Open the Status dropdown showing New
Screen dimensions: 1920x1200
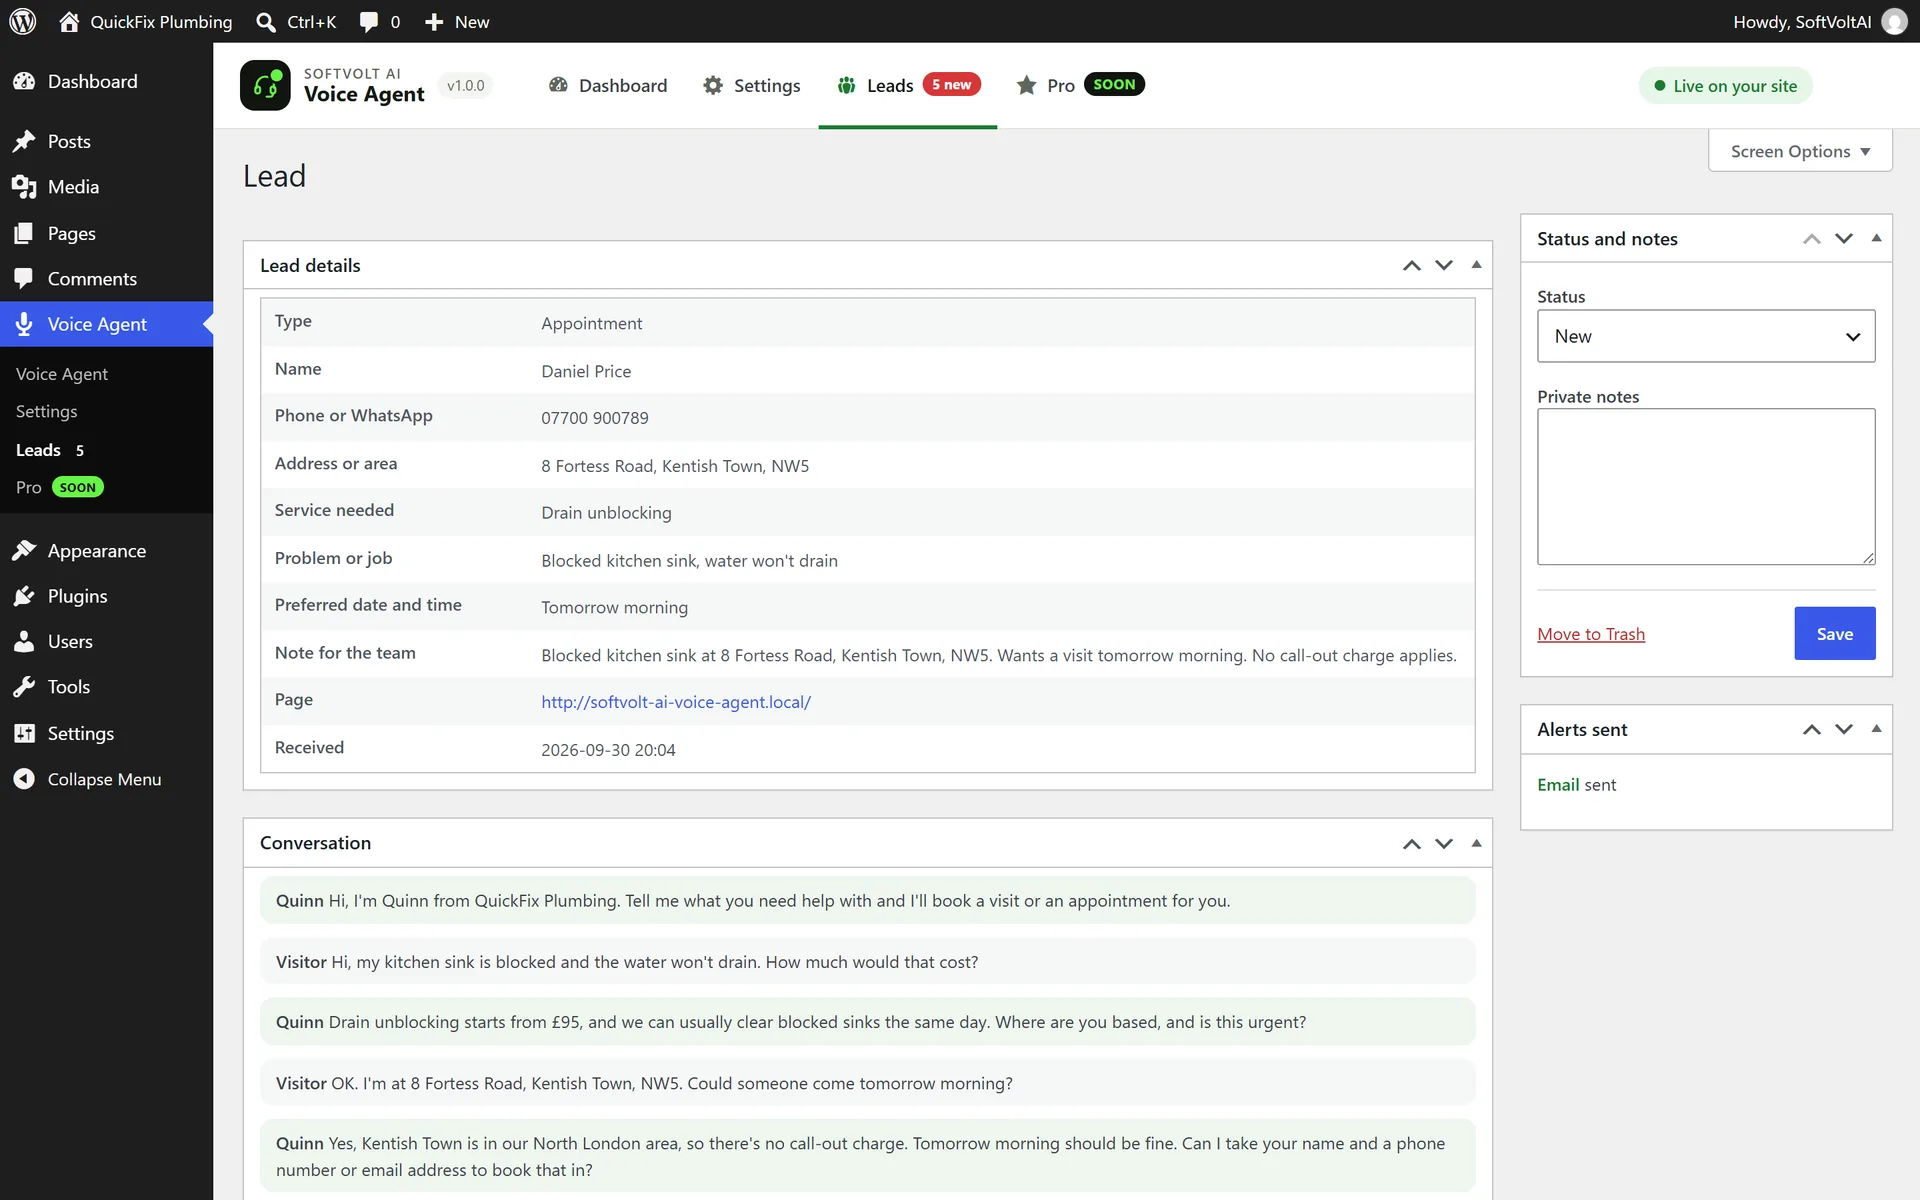pos(1706,336)
